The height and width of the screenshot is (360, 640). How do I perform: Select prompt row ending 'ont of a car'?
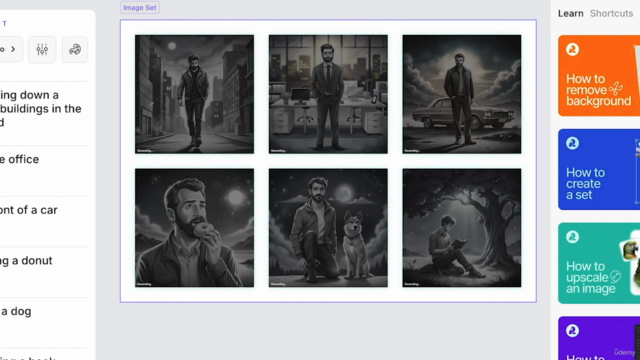(x=44, y=222)
